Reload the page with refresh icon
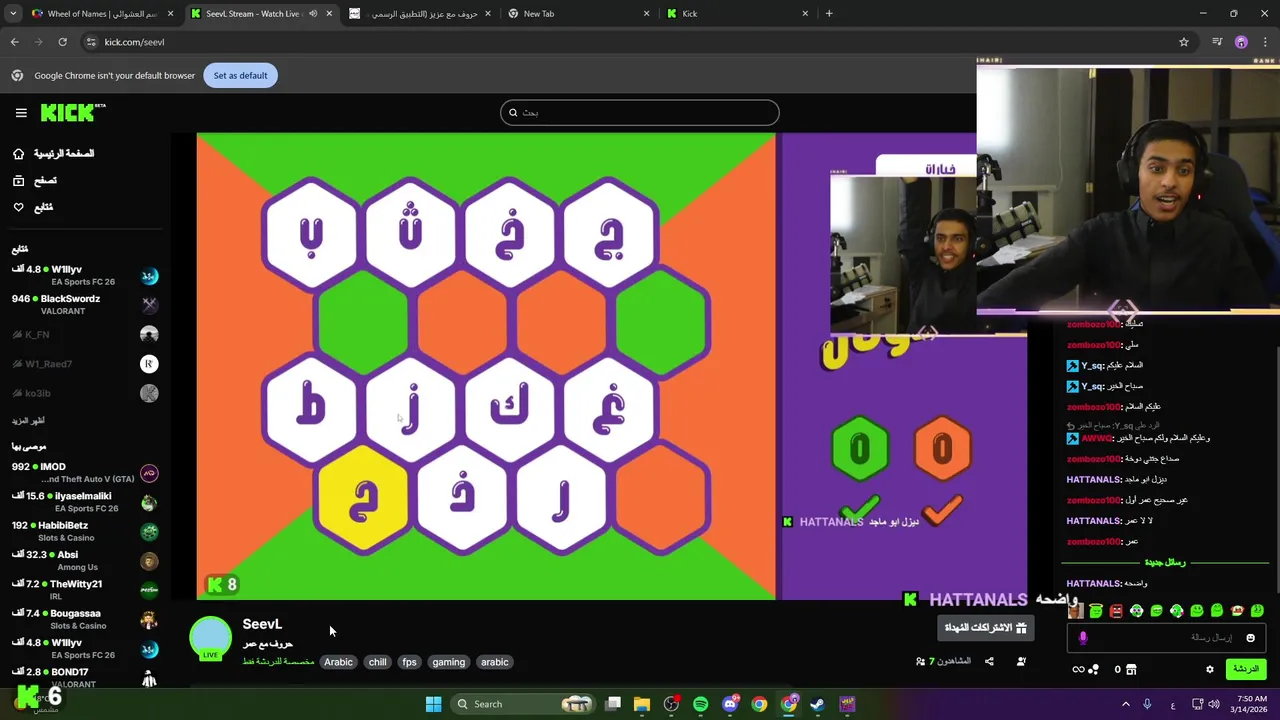 click(62, 42)
